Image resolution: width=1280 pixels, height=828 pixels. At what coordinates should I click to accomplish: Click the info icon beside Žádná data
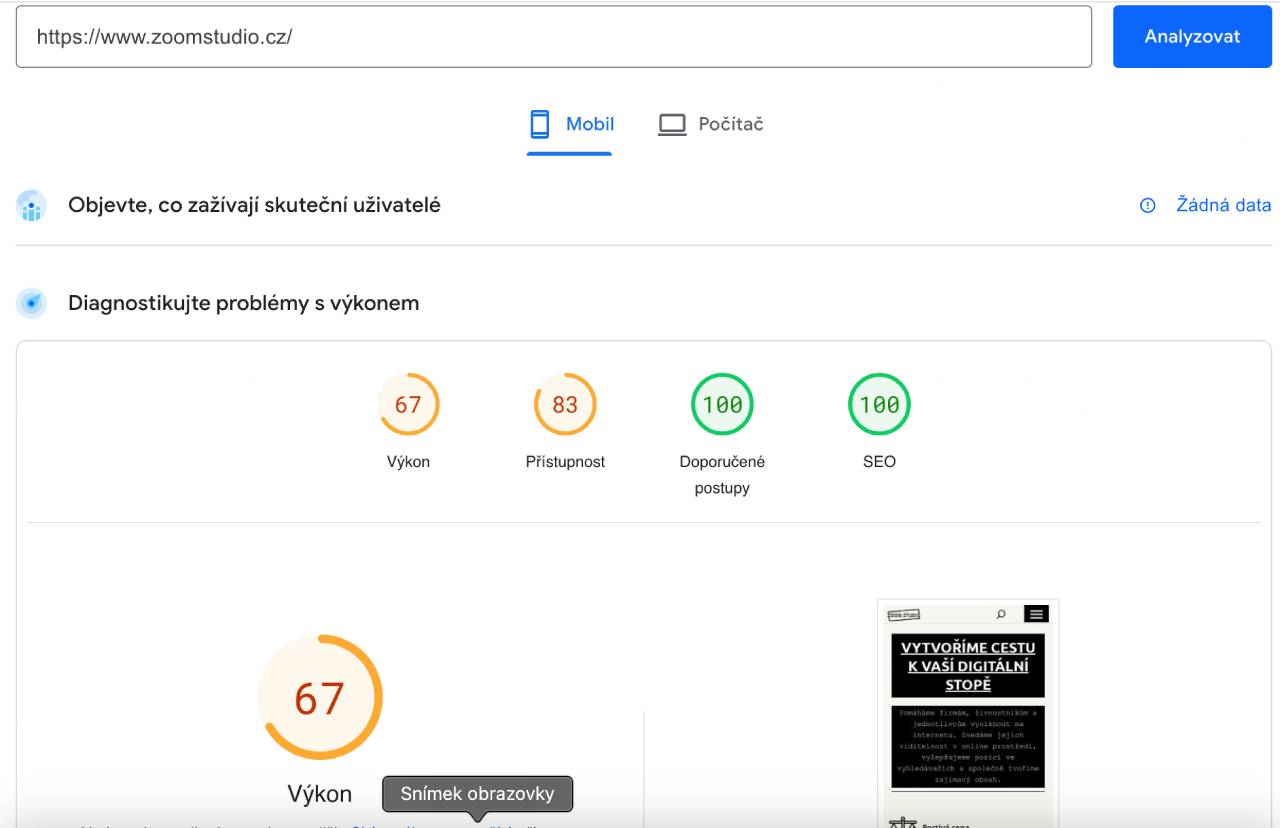(x=1148, y=205)
